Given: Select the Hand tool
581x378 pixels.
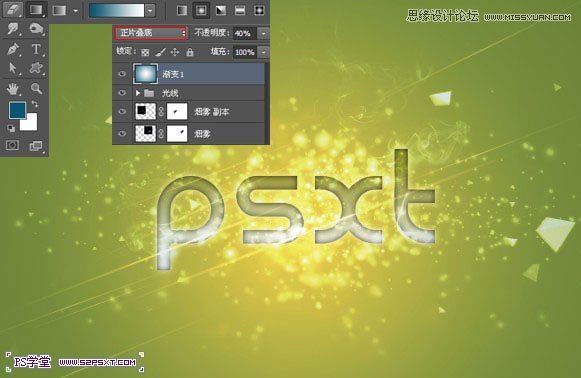Looking at the screenshot, I should [13, 89].
